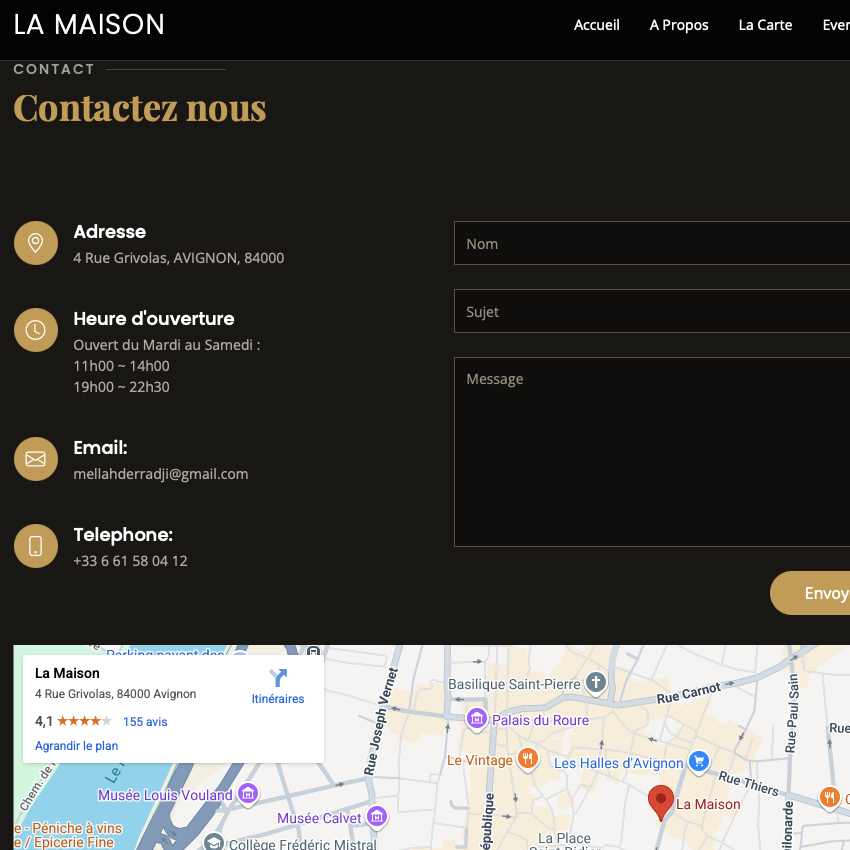Viewport: 850px width, 850px height.
Task: Click the address location pin icon
Action: (36, 243)
